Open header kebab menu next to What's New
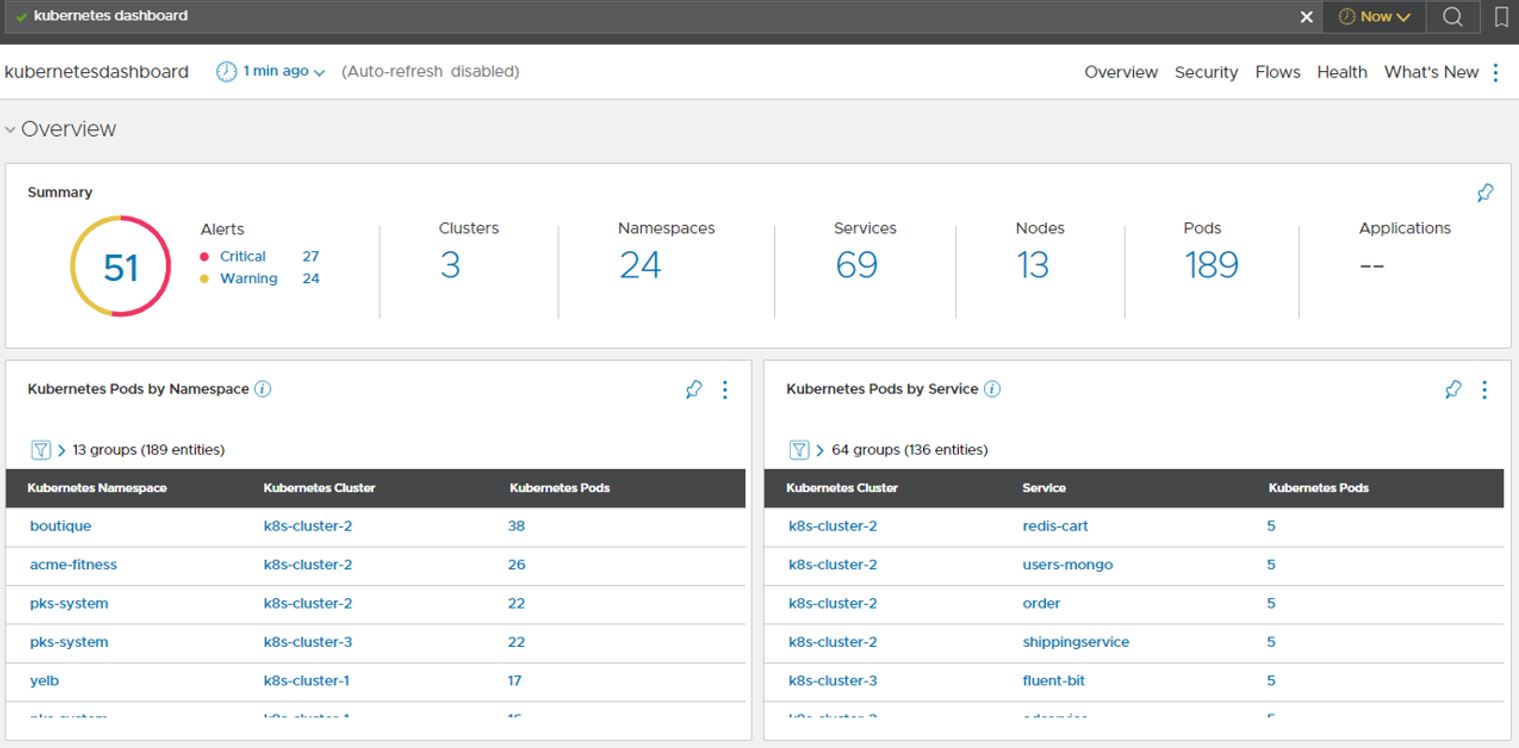The height and width of the screenshot is (748, 1519). (x=1495, y=72)
